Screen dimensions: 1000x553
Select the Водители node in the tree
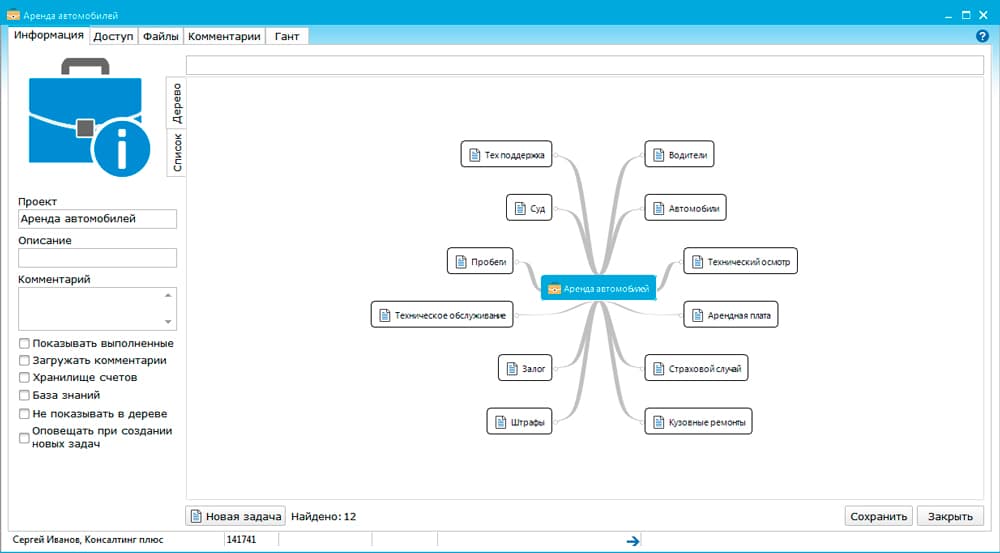point(679,154)
